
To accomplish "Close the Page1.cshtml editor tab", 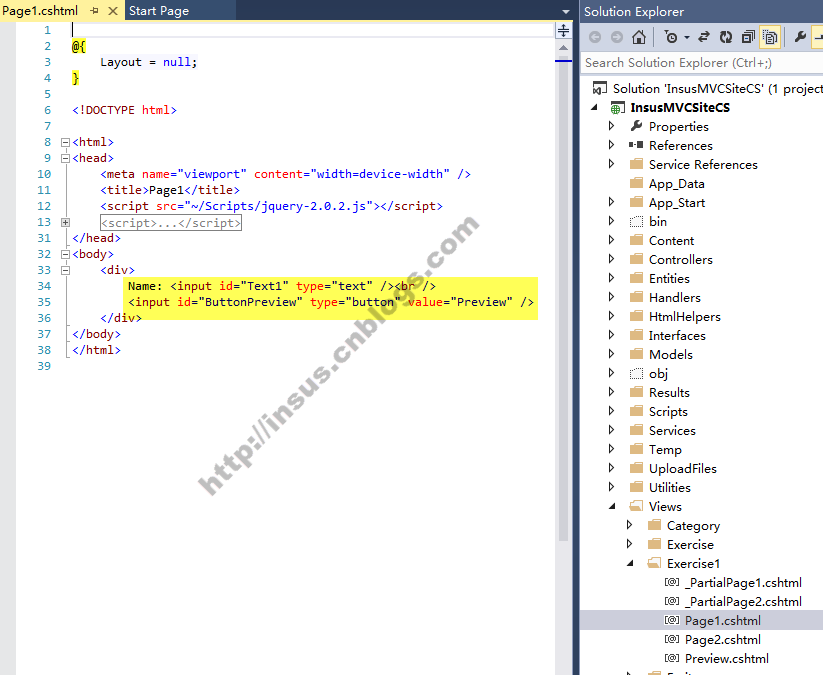I will pos(112,10).
